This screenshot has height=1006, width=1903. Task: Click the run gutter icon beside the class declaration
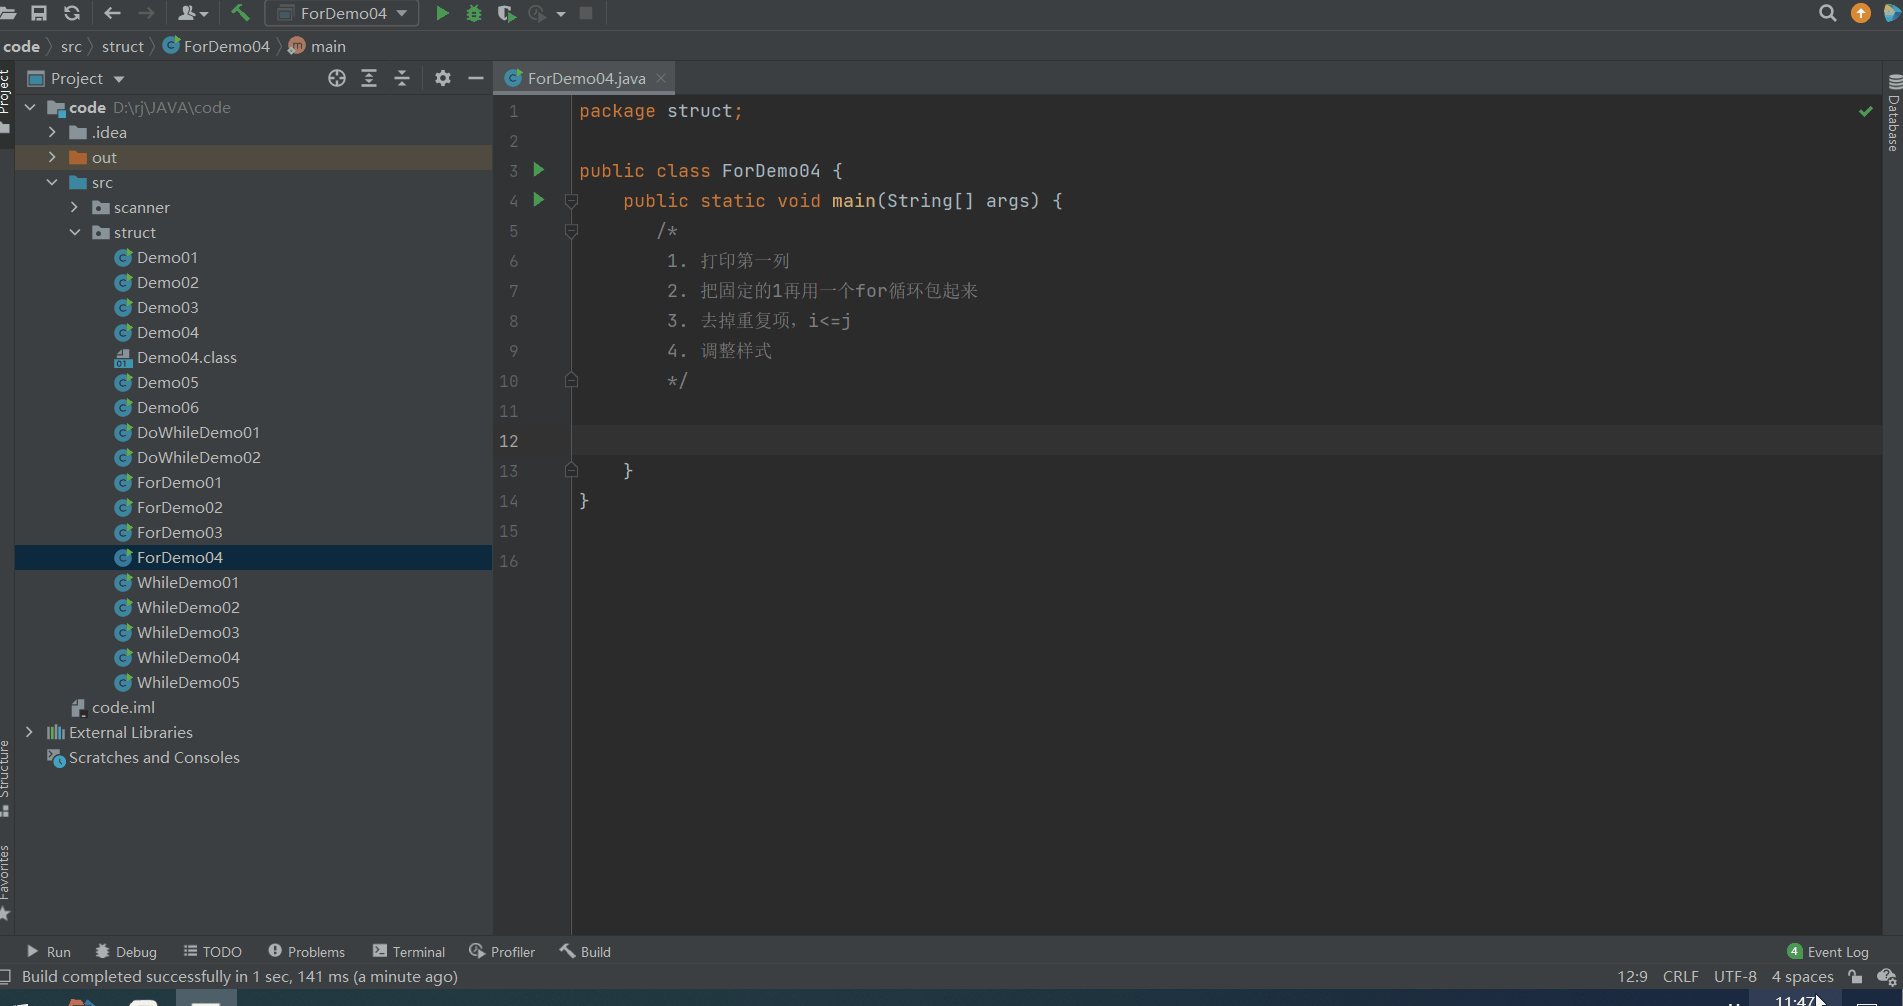(x=539, y=170)
